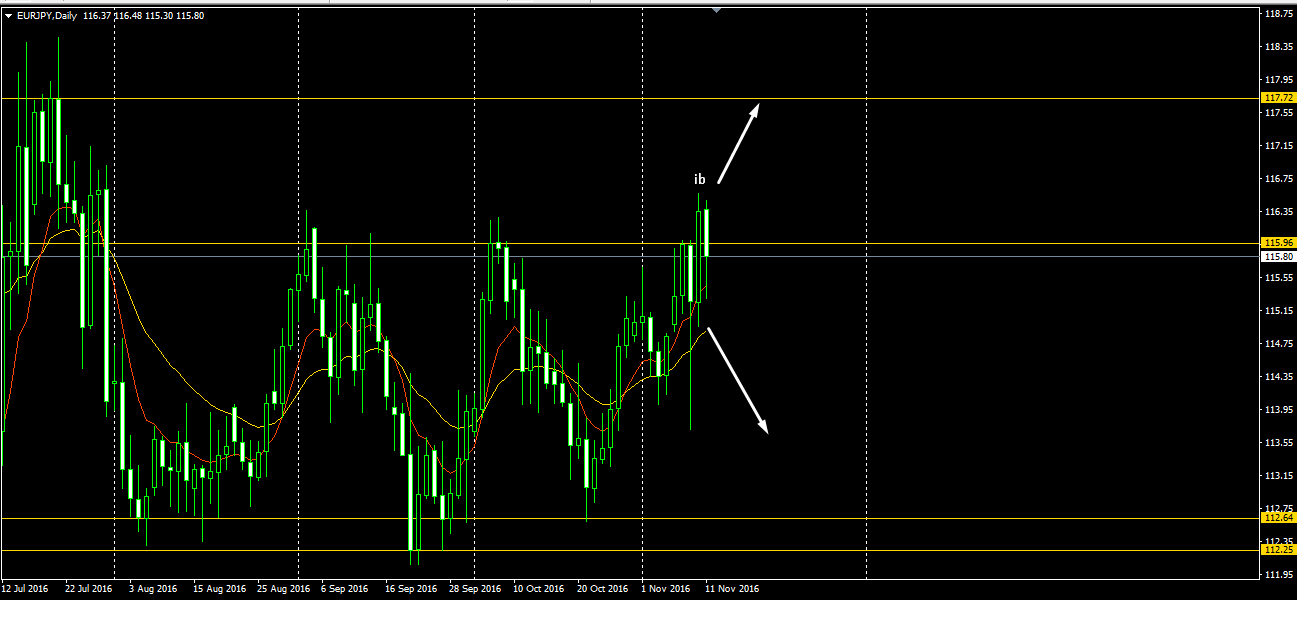Click the 117.15 value on price scale
The height and width of the screenshot is (626, 1299).
coord(1279,146)
